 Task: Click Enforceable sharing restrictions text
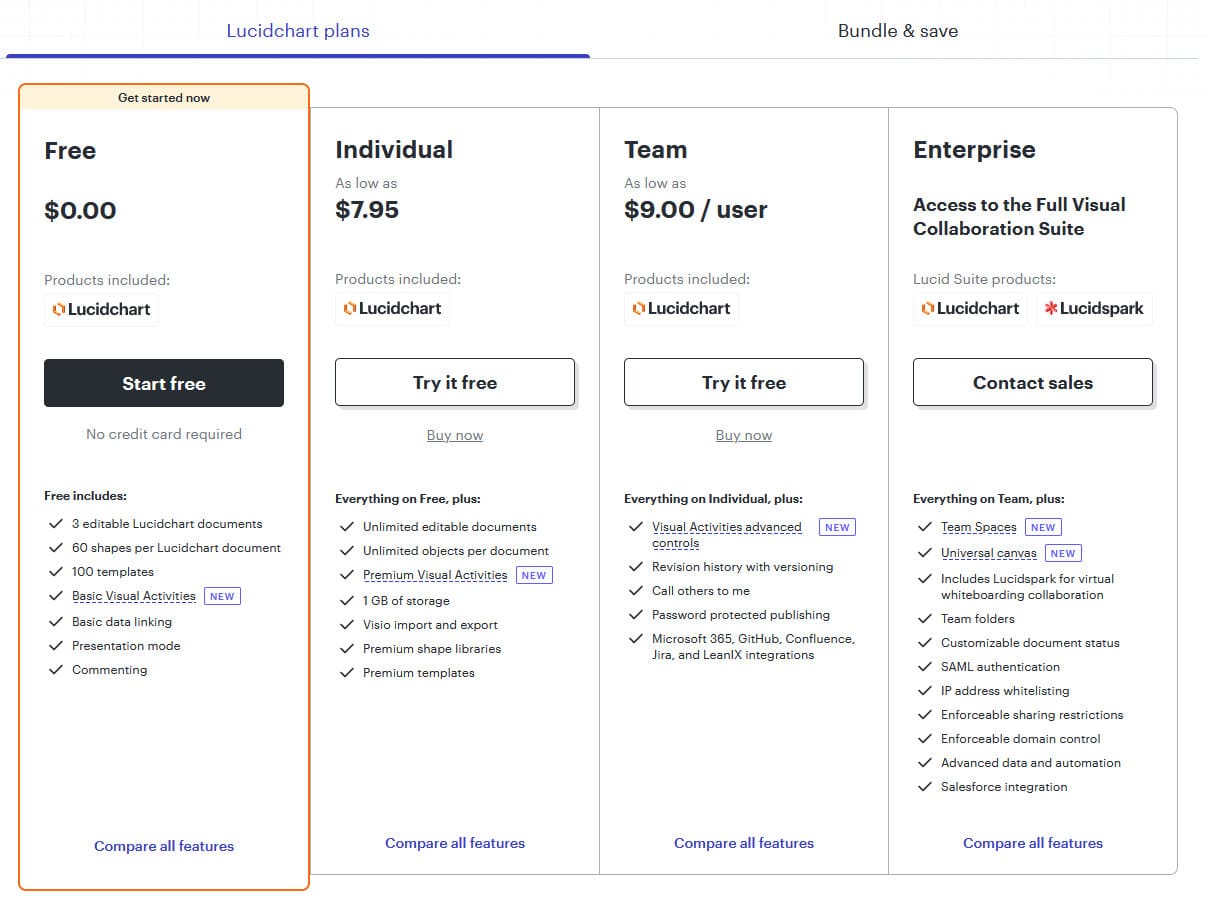click(x=1032, y=715)
